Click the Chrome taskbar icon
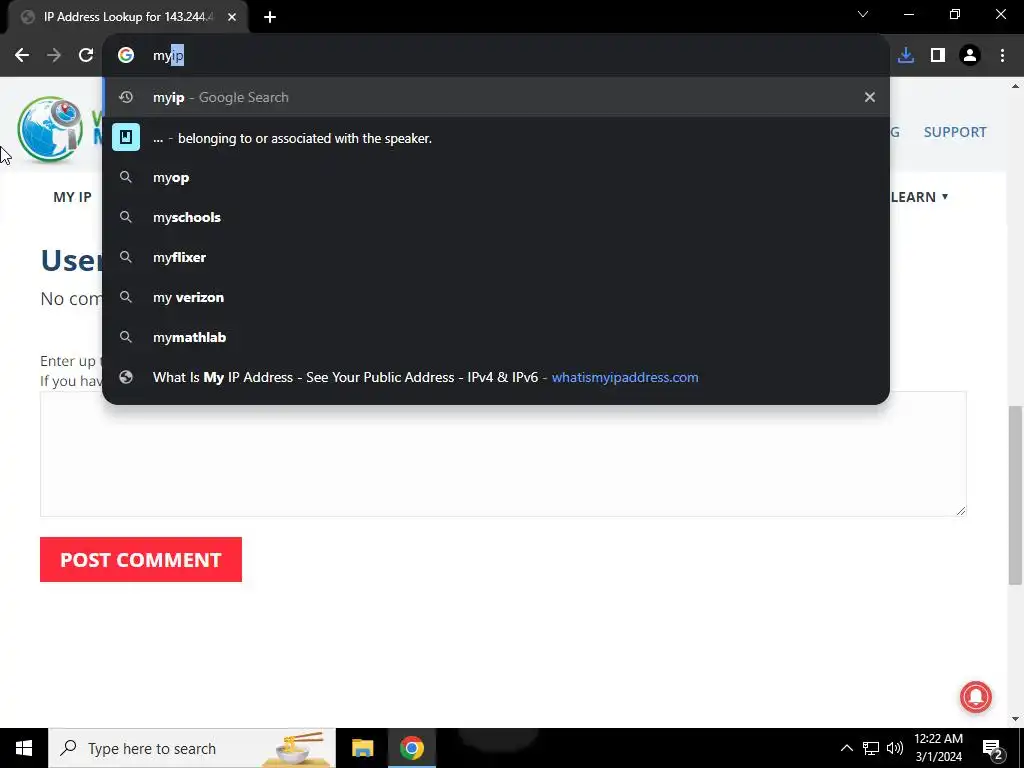The image size is (1024, 768). [x=411, y=748]
